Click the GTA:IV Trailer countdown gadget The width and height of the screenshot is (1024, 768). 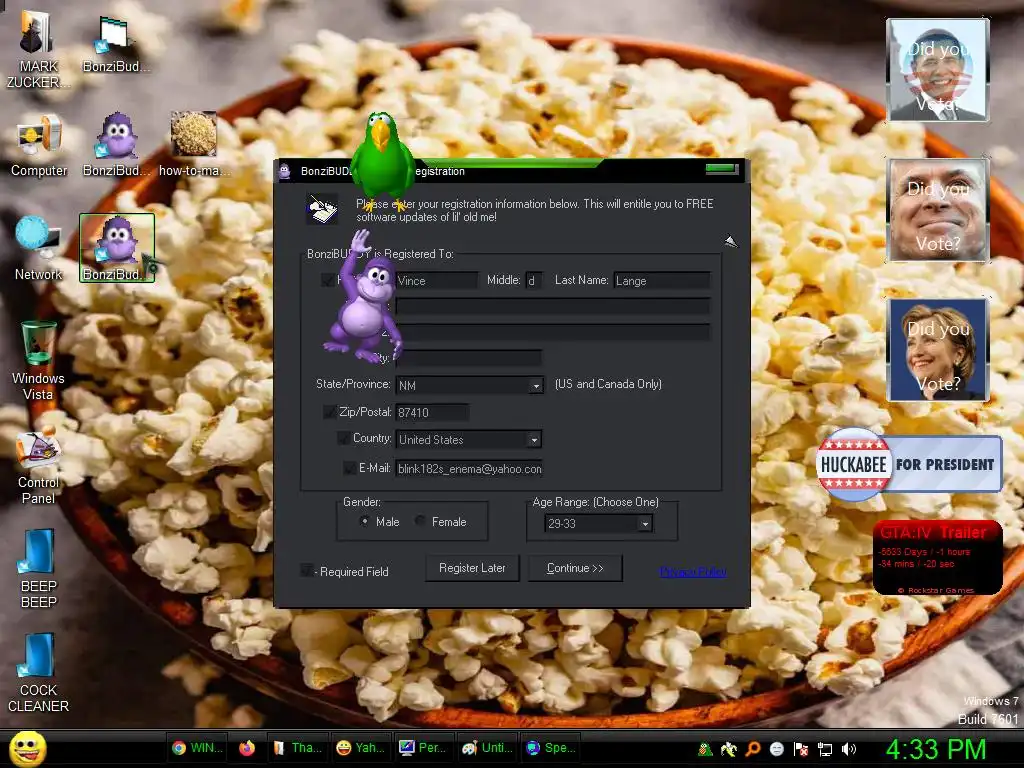937,557
